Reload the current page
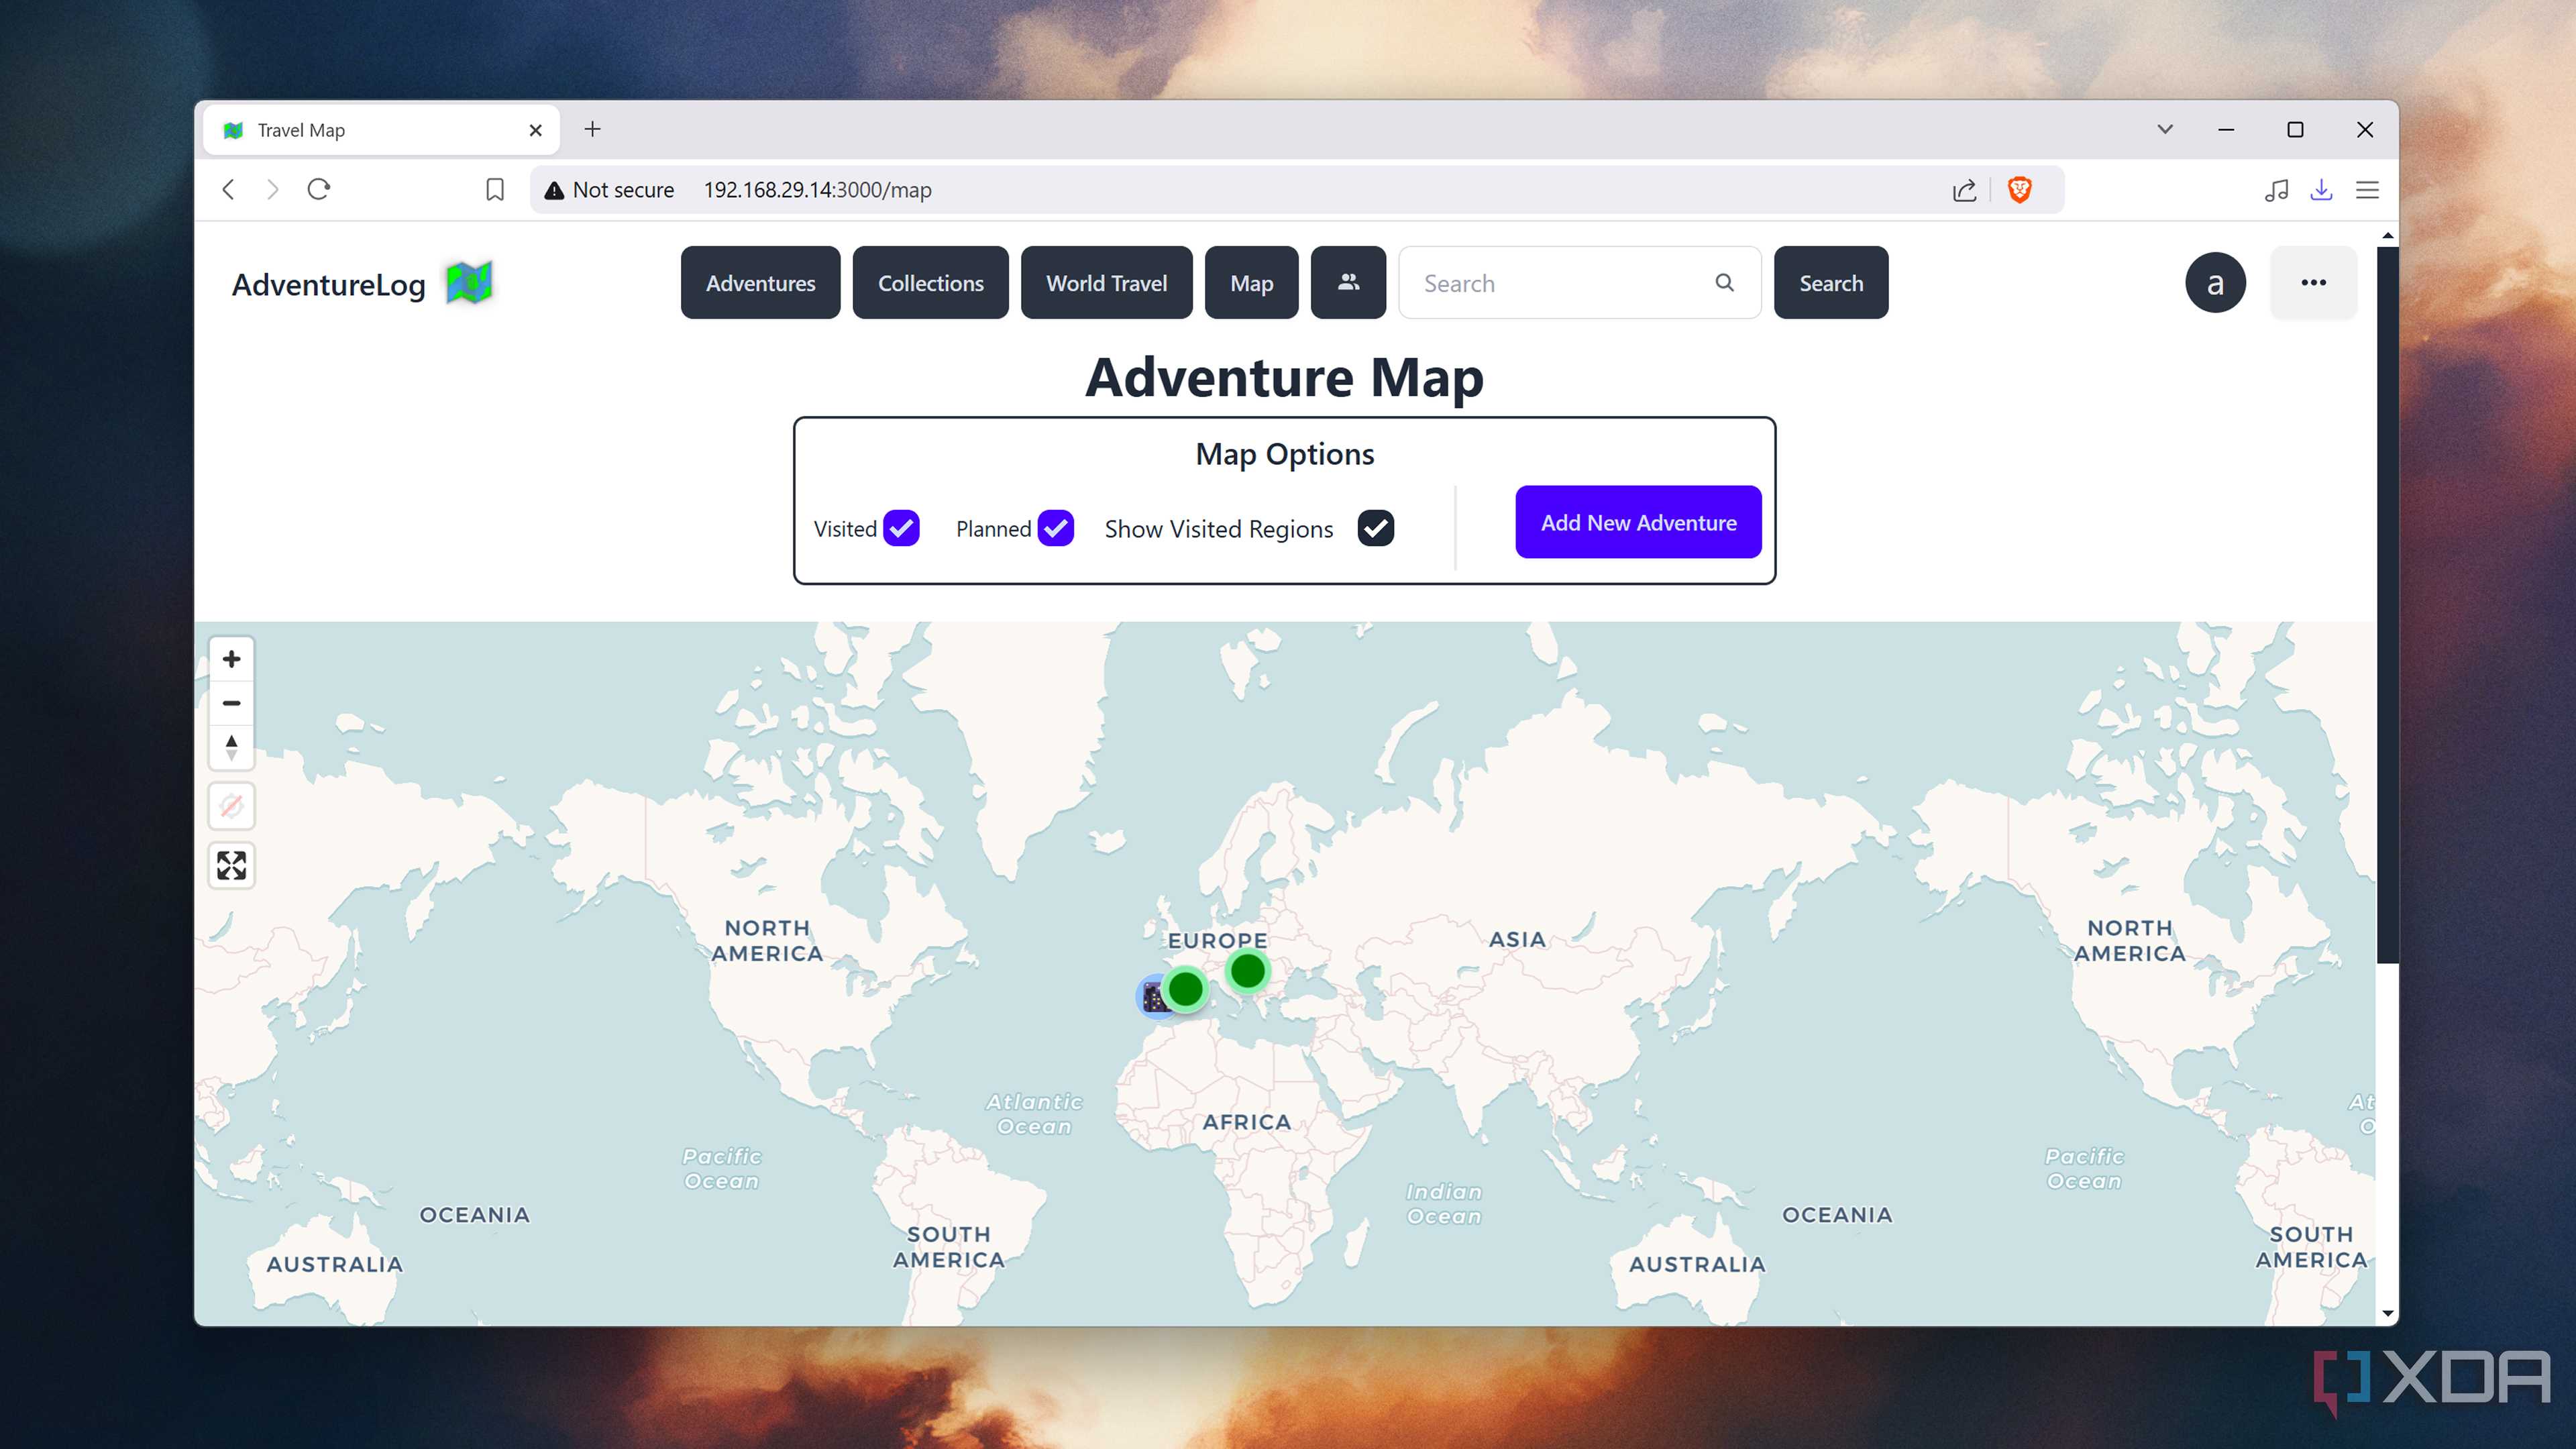Image resolution: width=2576 pixels, height=1449 pixels. coord(319,190)
